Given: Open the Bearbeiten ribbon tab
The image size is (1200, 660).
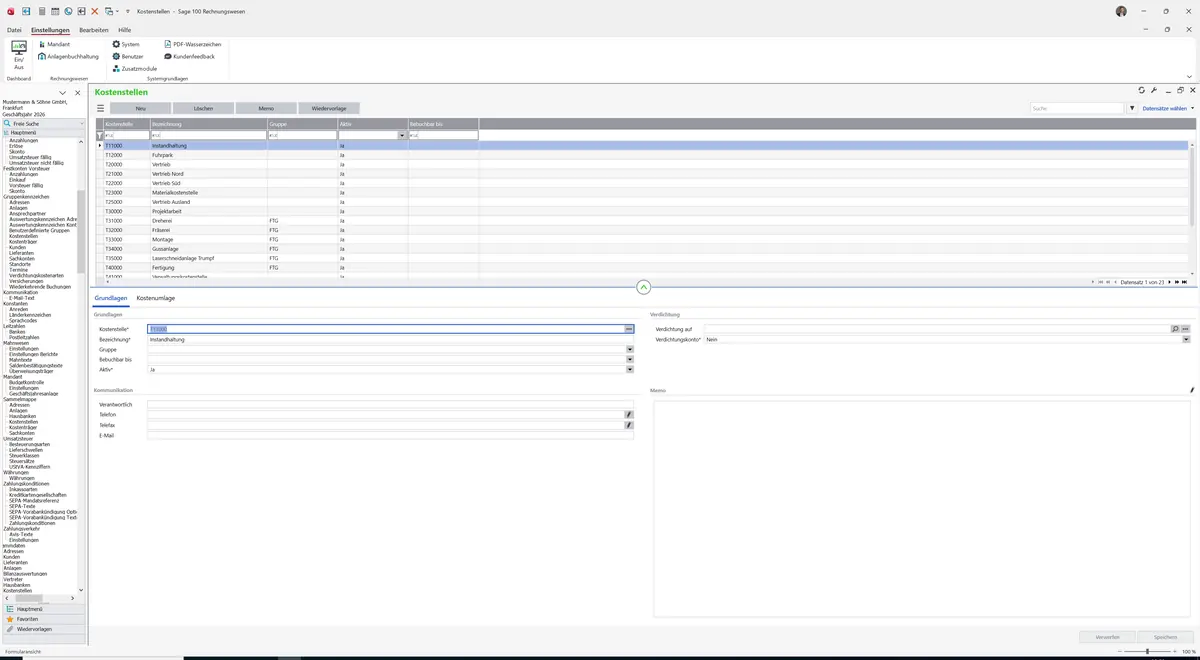Looking at the screenshot, I should 94,30.
